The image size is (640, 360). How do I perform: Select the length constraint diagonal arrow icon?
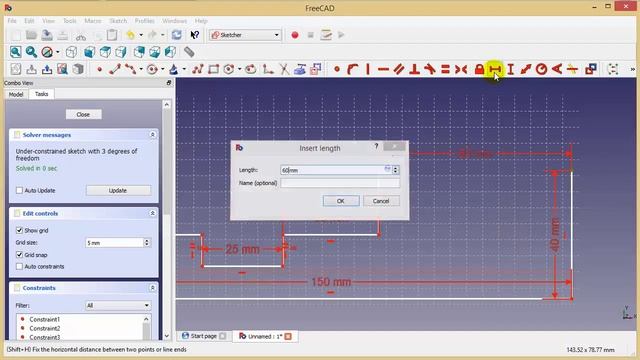coord(526,69)
